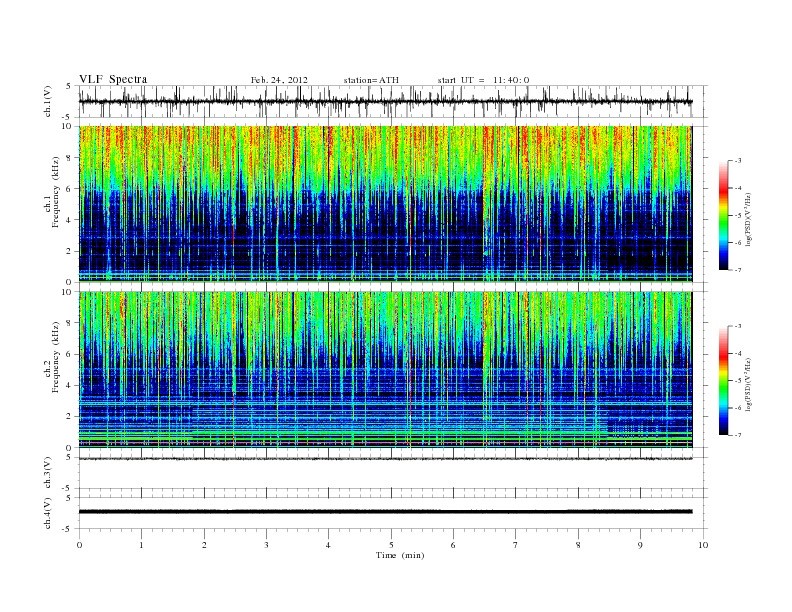Click the "-3" label on ch.2 colorbar
The image size is (792, 612).
pyautogui.click(x=738, y=326)
